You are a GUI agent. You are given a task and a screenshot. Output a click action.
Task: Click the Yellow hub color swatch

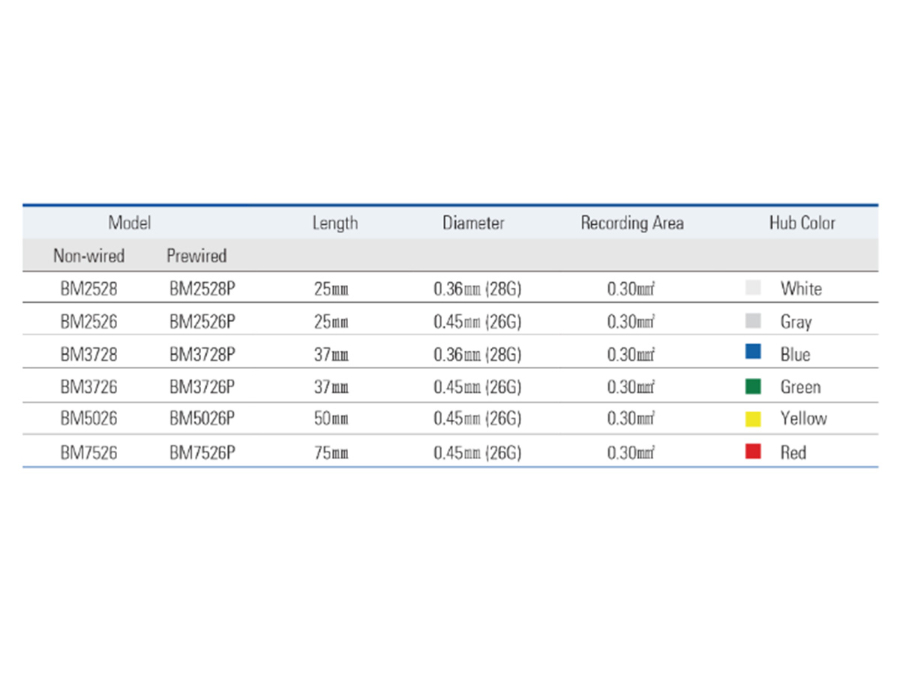753,419
